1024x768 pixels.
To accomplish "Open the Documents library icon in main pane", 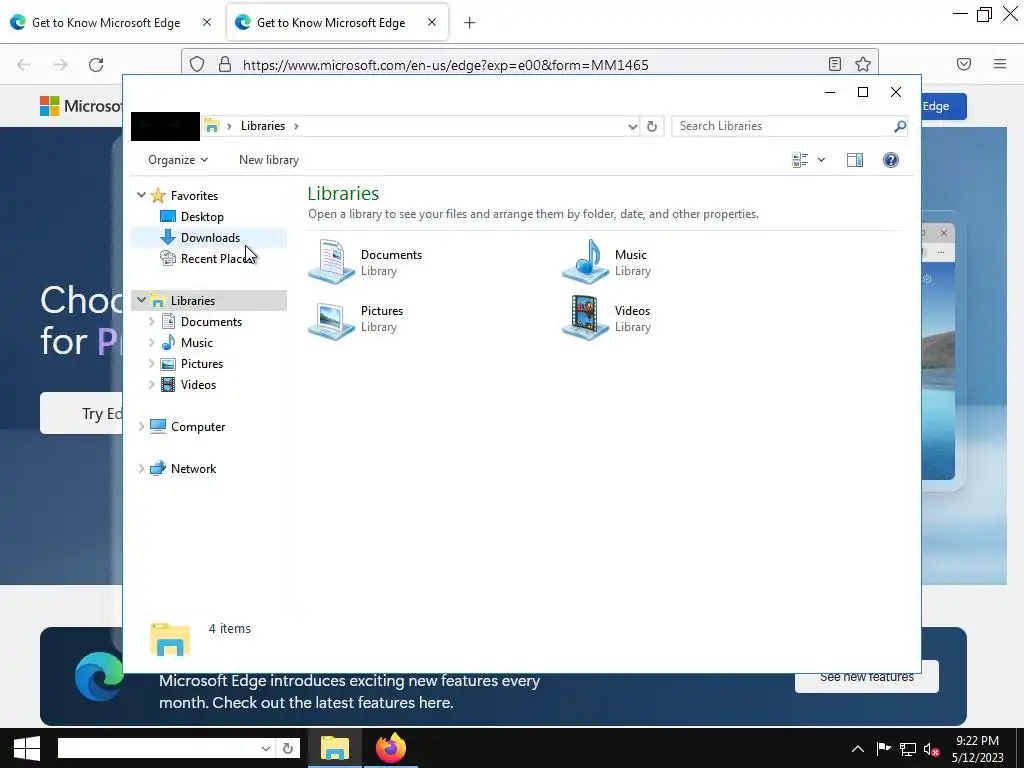I will (331, 262).
